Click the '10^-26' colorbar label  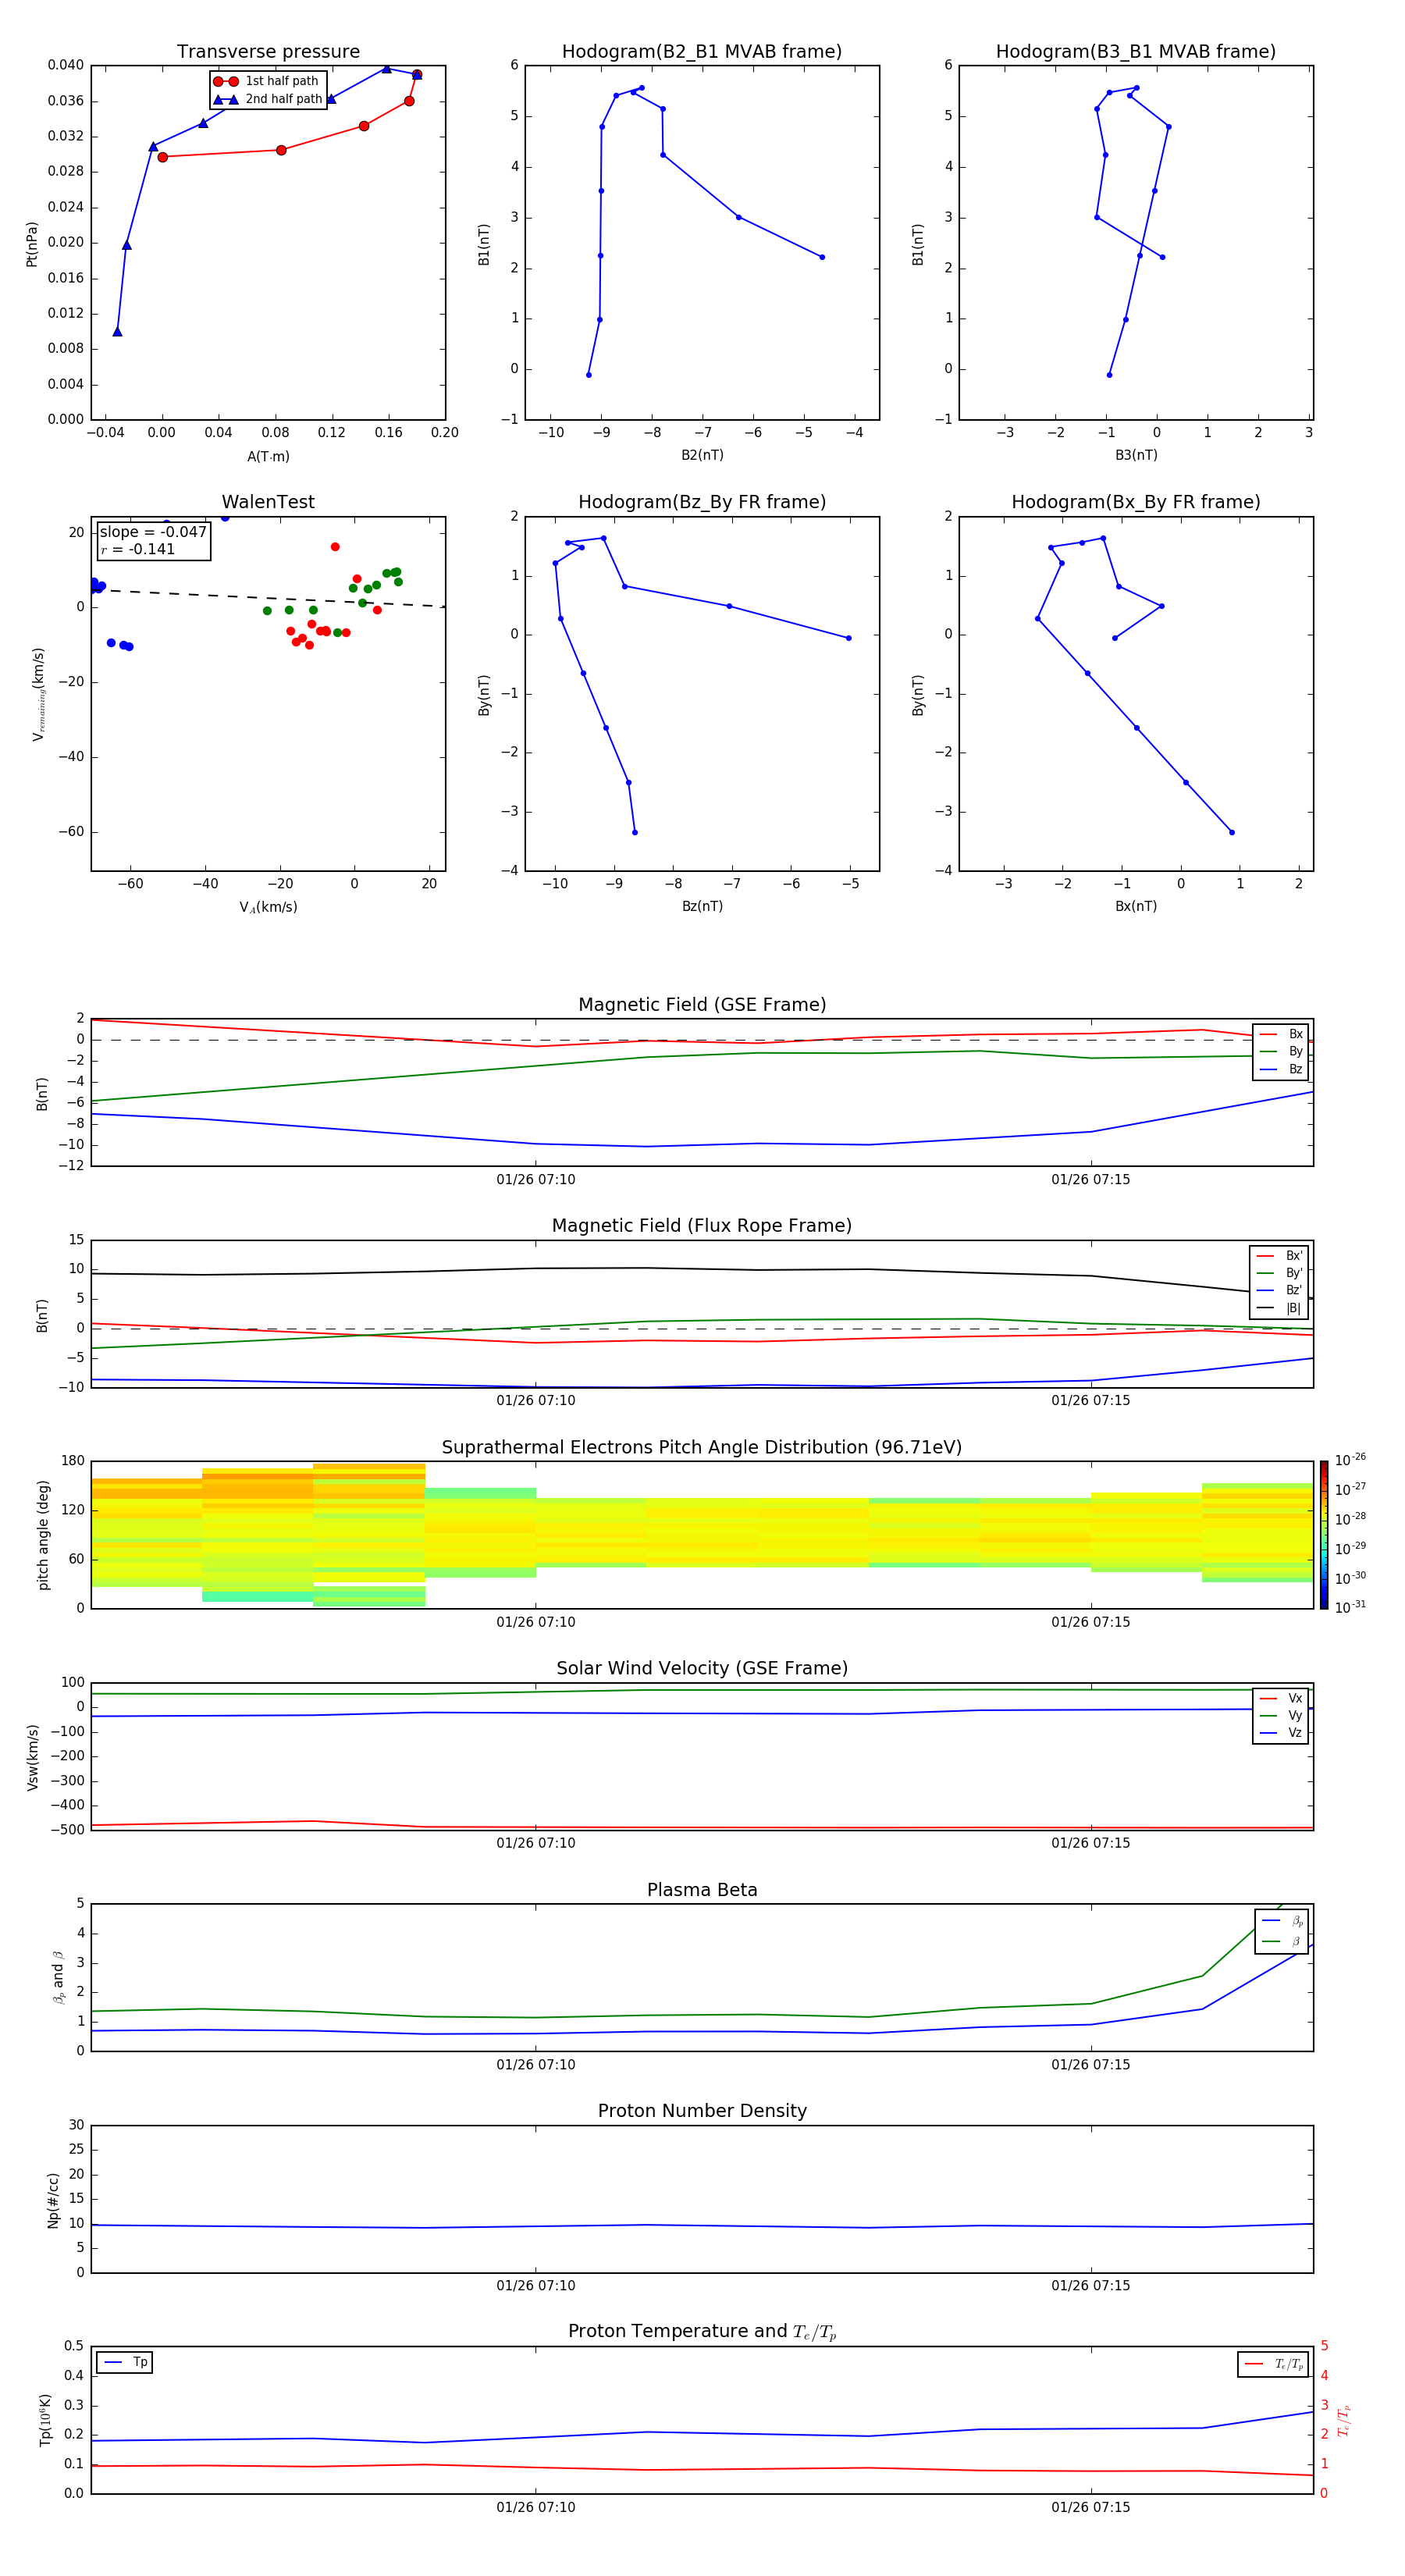(x=1350, y=1460)
